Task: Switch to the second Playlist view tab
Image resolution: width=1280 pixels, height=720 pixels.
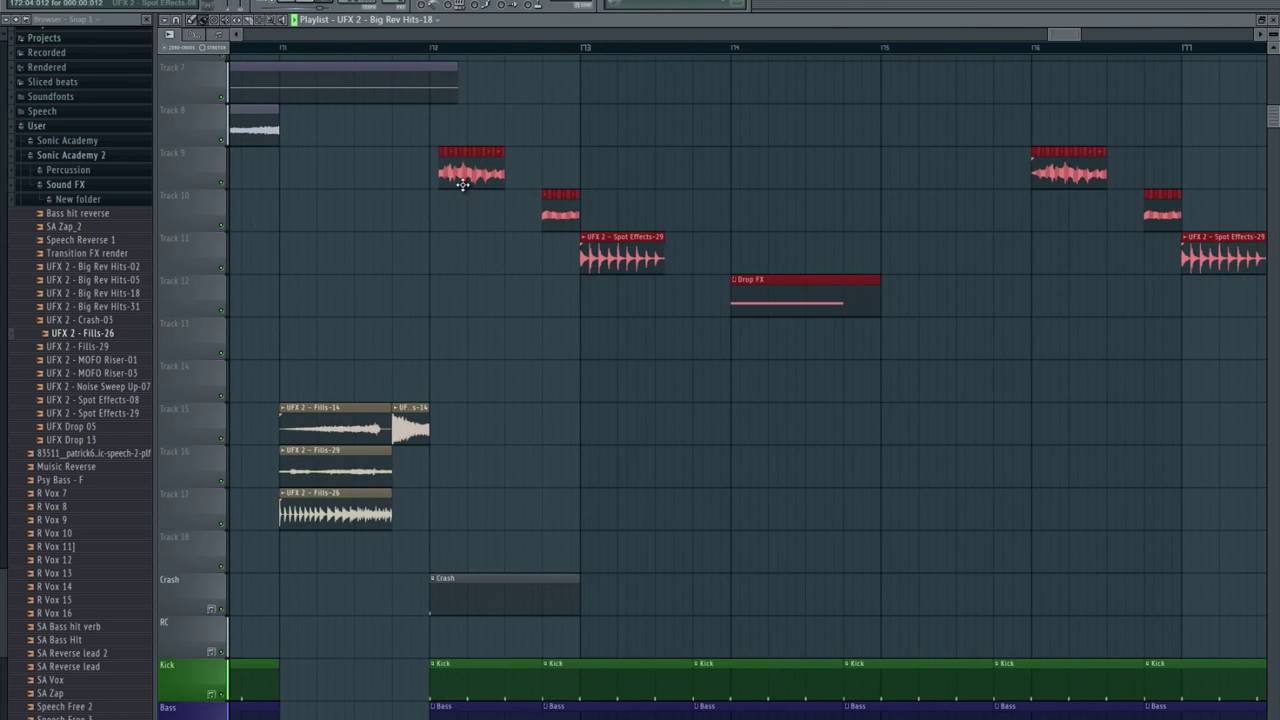Action: [193, 35]
